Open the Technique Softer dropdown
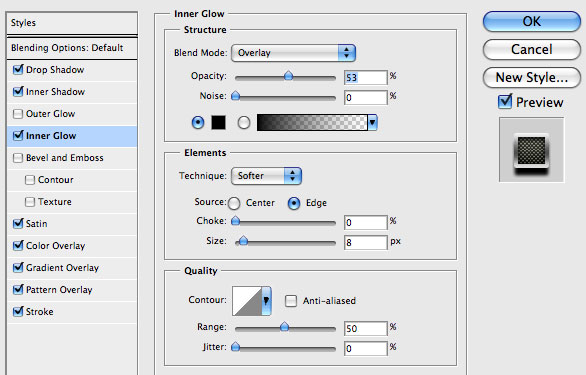The height and width of the screenshot is (375, 586). tap(266, 176)
